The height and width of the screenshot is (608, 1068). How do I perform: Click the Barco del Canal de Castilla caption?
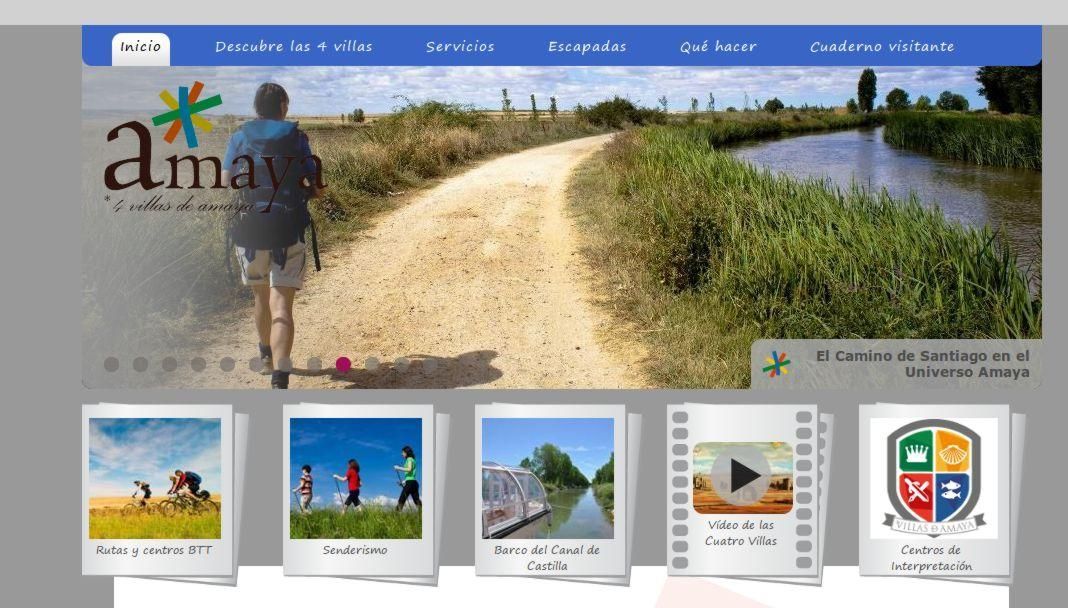(547, 558)
